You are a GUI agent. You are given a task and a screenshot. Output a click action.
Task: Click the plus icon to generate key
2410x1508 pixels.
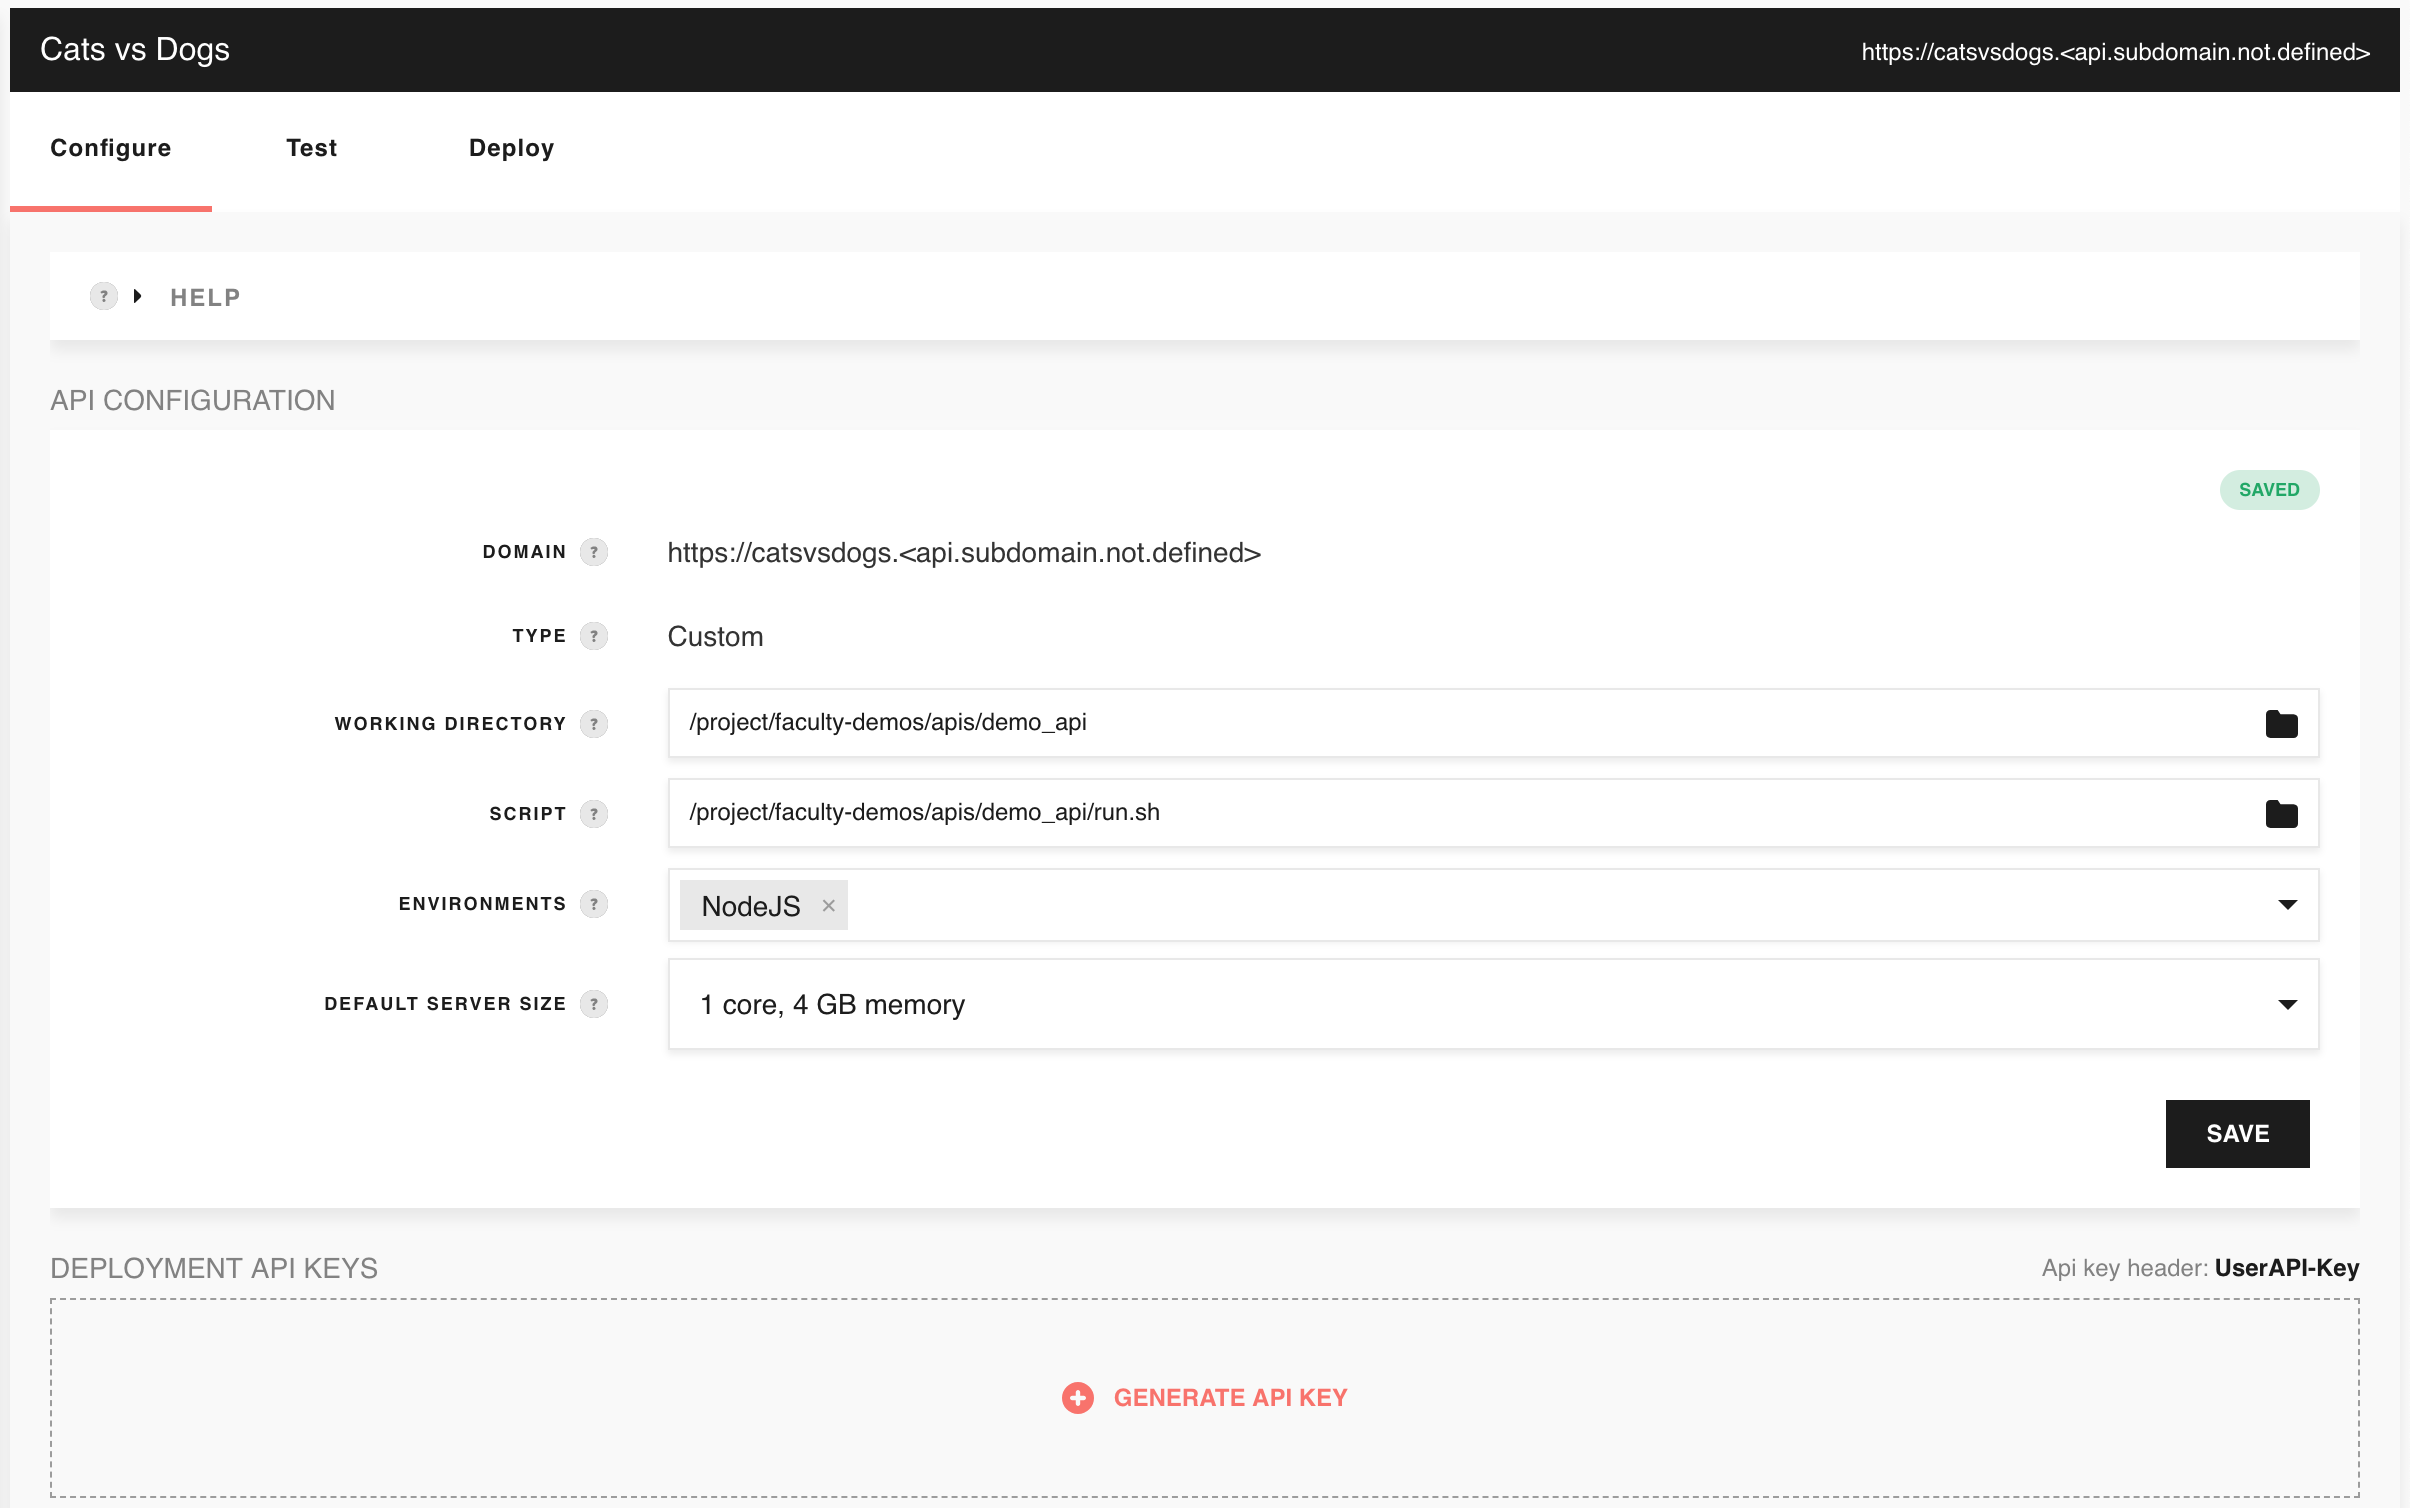point(1077,1398)
